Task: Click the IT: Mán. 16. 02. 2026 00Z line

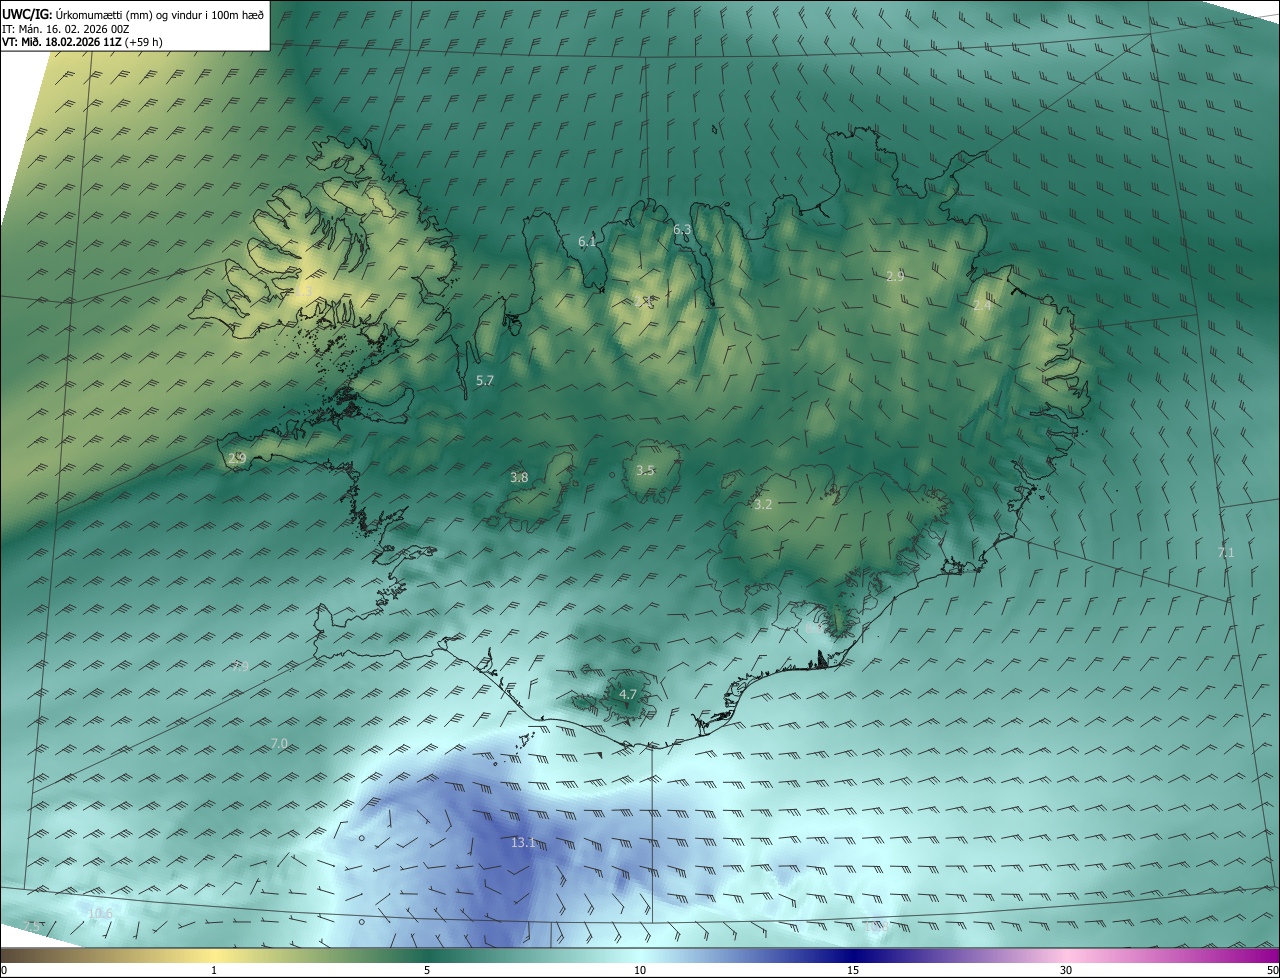Action: (x=68, y=29)
